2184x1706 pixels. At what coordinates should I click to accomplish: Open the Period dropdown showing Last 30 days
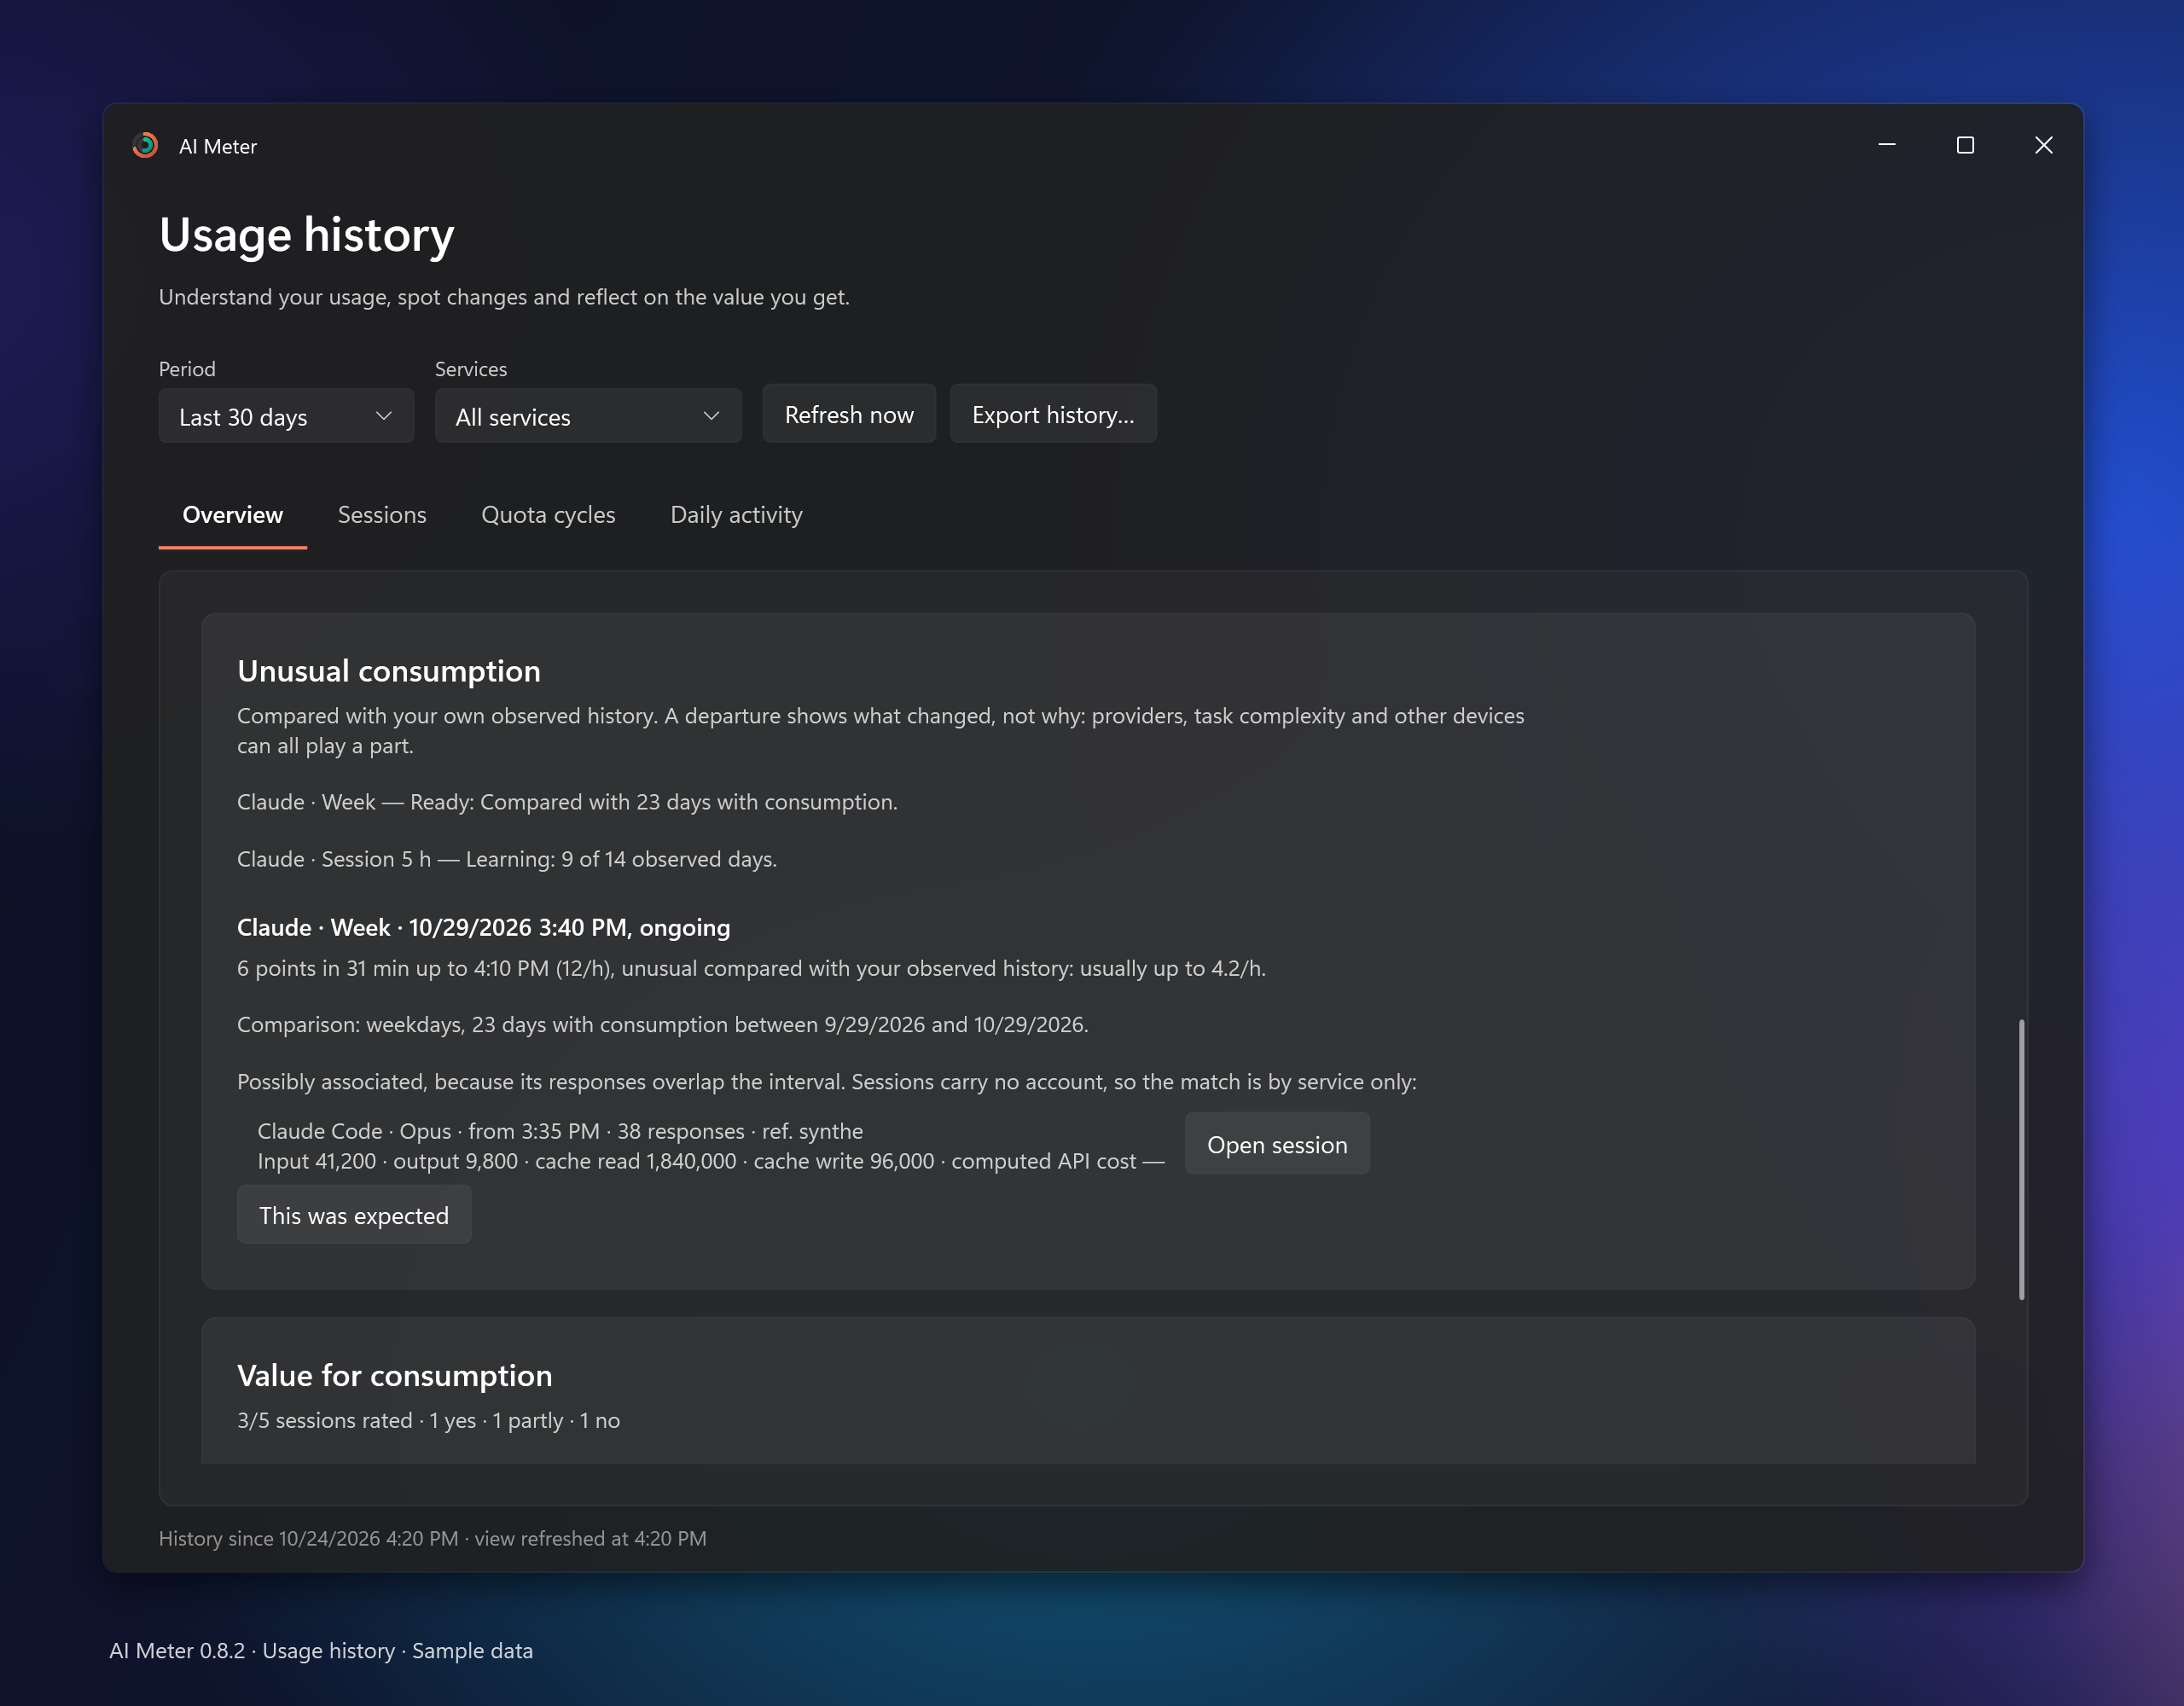[286, 416]
